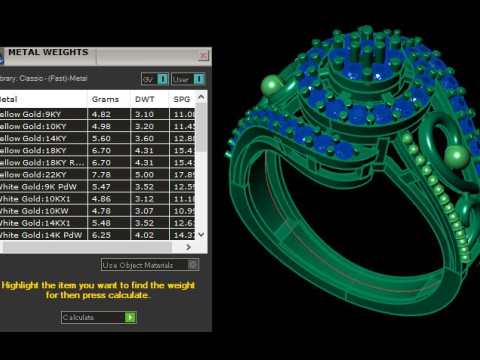Click the 3.07 DWT value
Screen dimensions: 480x360
pyautogui.click(x=144, y=211)
